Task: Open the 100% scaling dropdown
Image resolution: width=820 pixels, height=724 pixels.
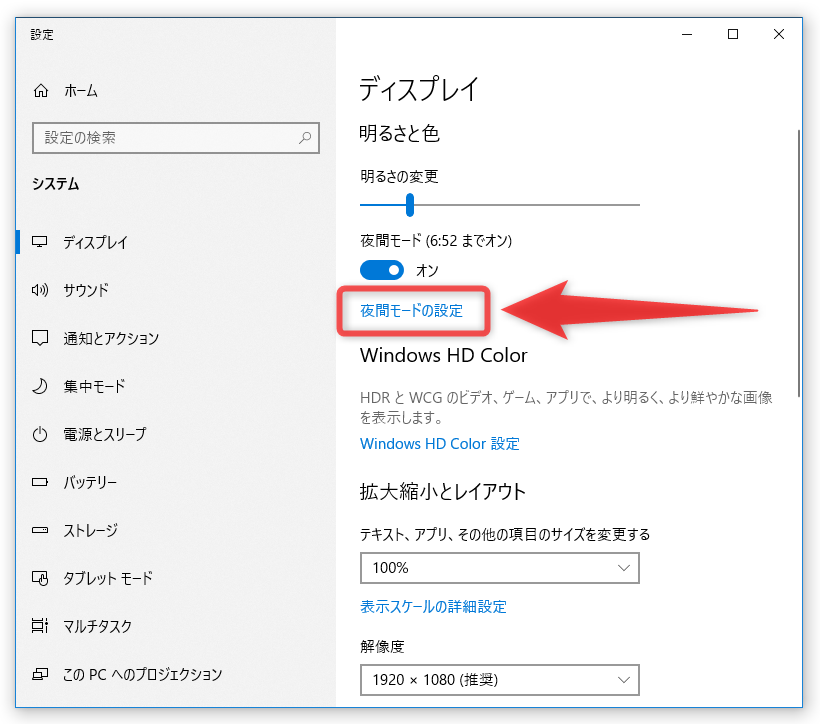Action: [499, 568]
